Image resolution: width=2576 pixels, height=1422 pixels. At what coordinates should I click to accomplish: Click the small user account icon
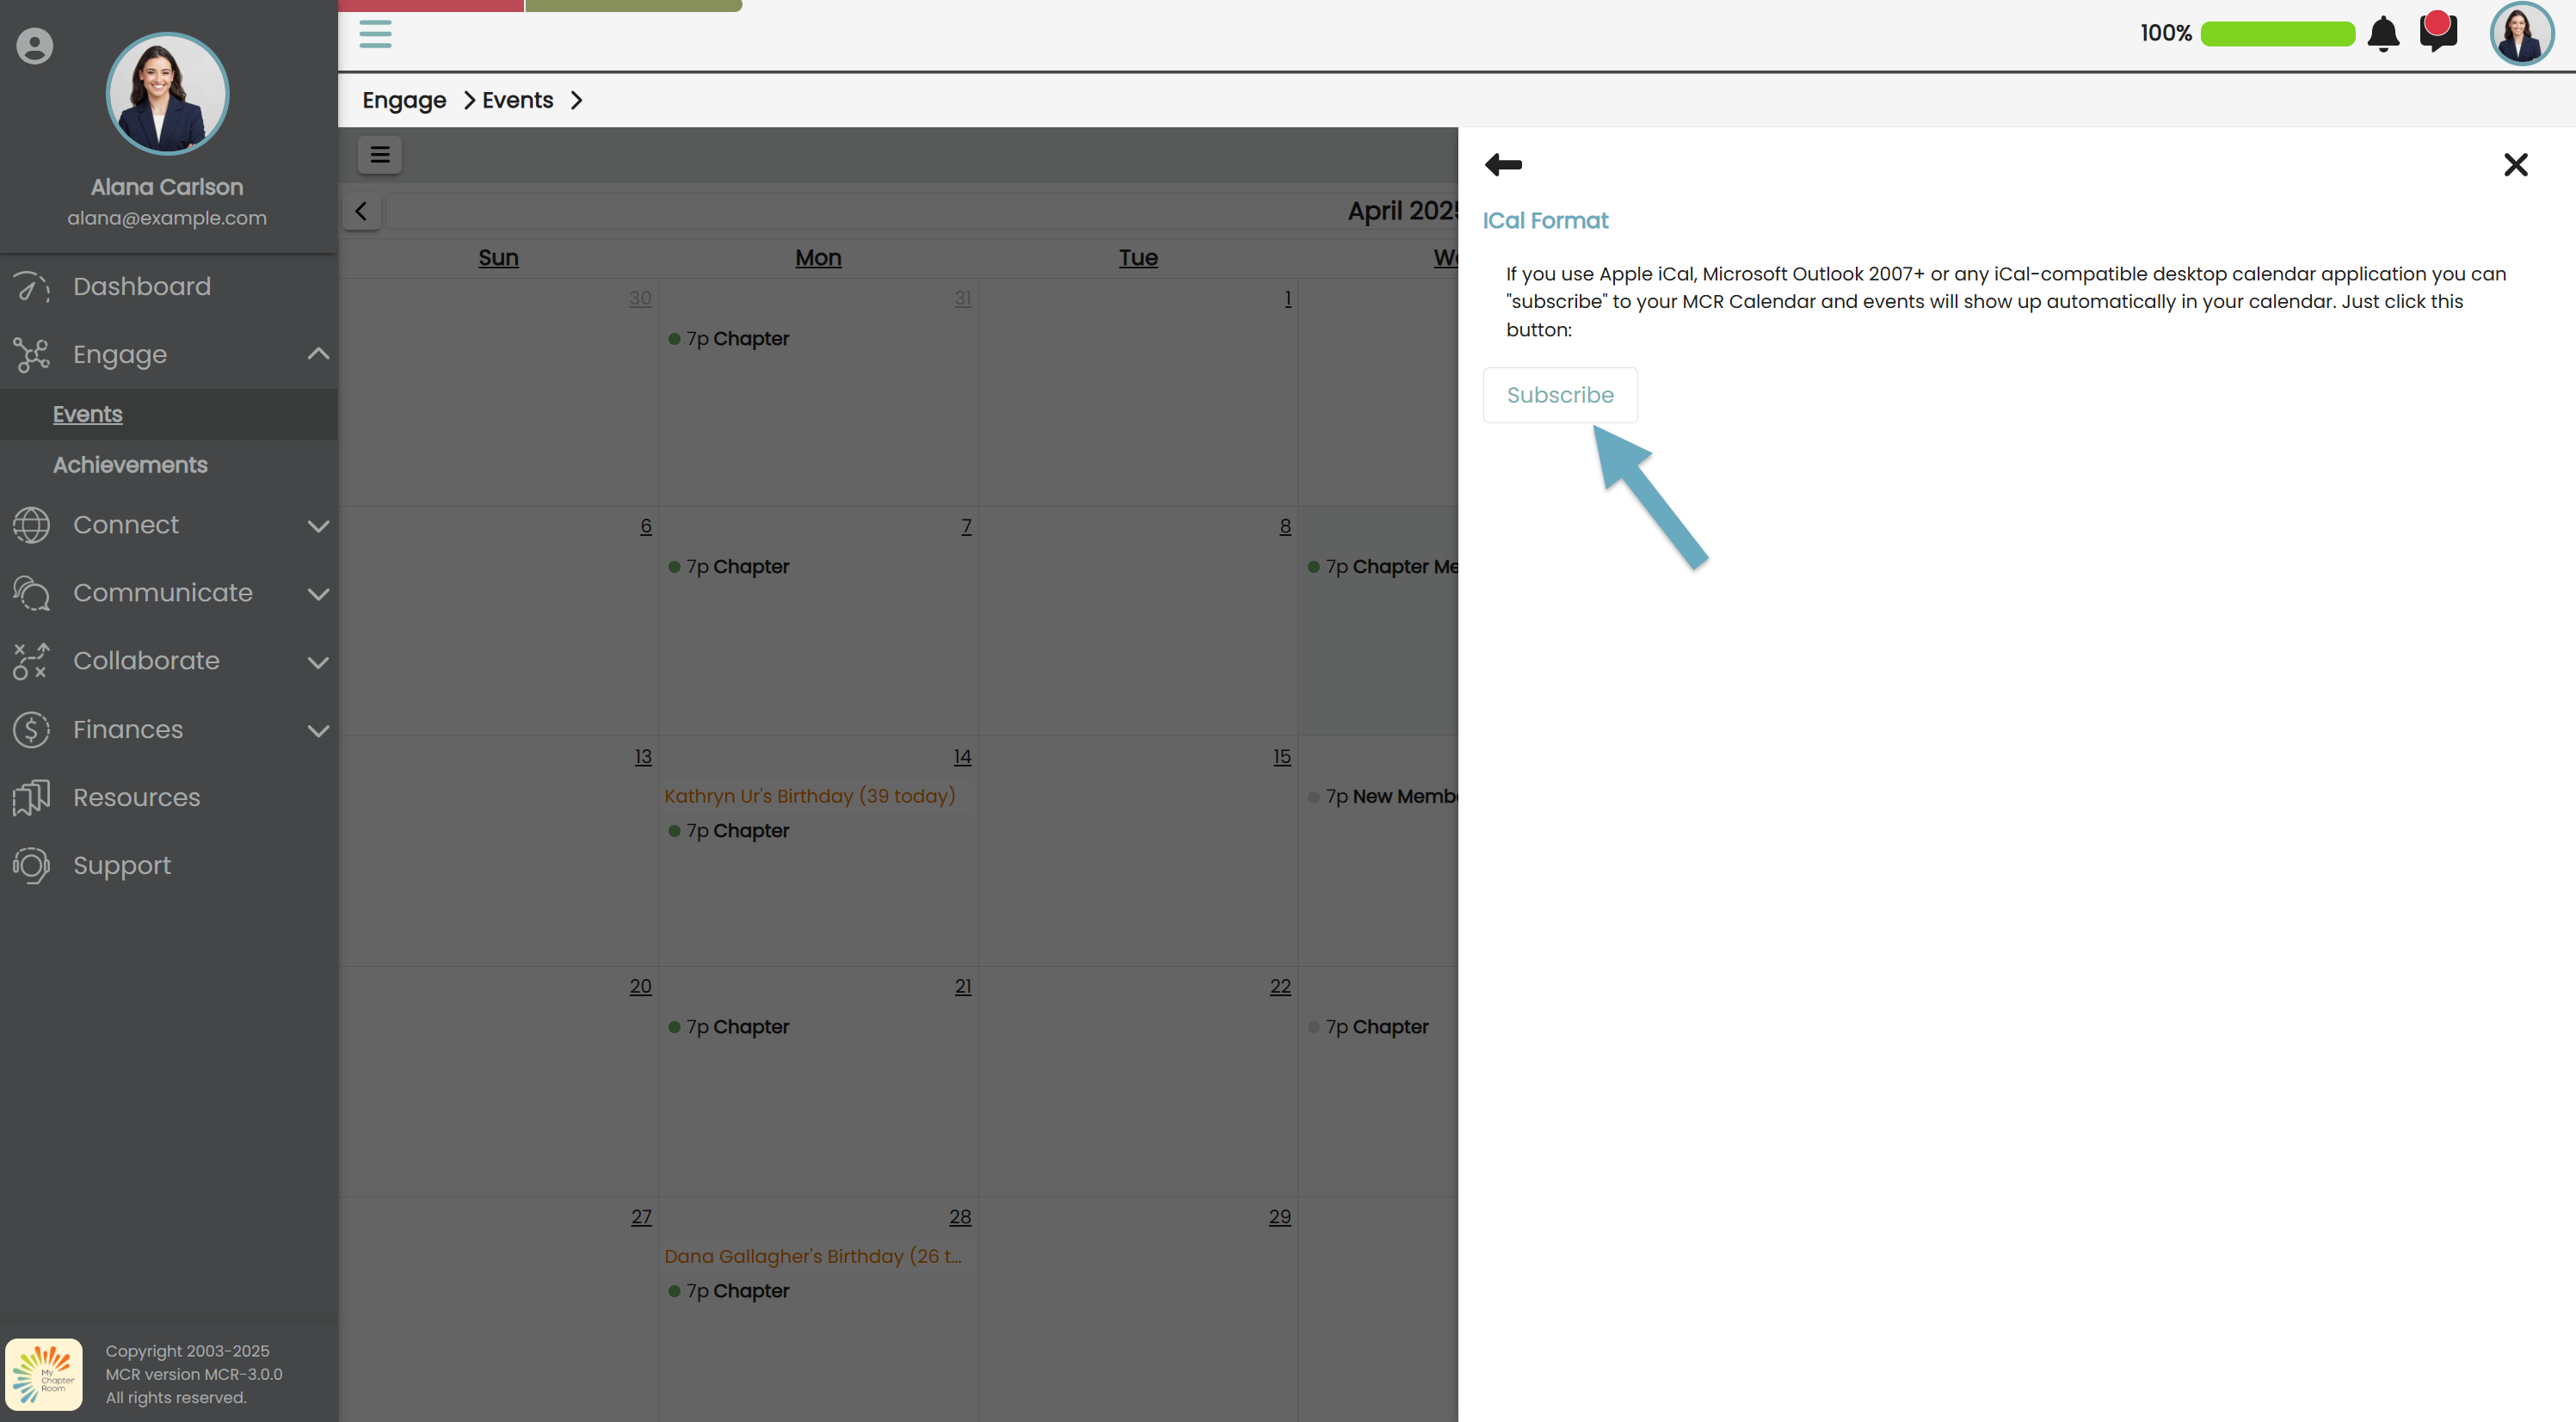coord(34,46)
